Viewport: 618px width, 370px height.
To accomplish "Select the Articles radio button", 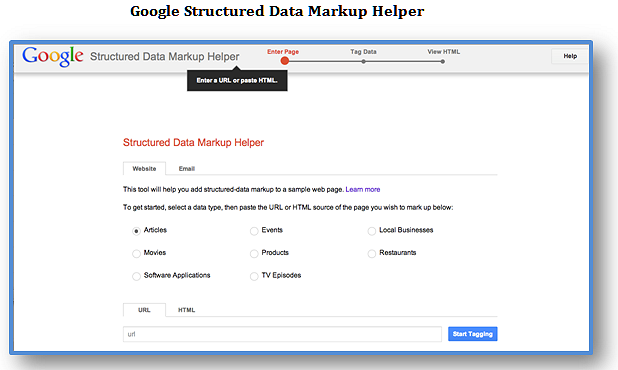I will [x=136, y=231].
